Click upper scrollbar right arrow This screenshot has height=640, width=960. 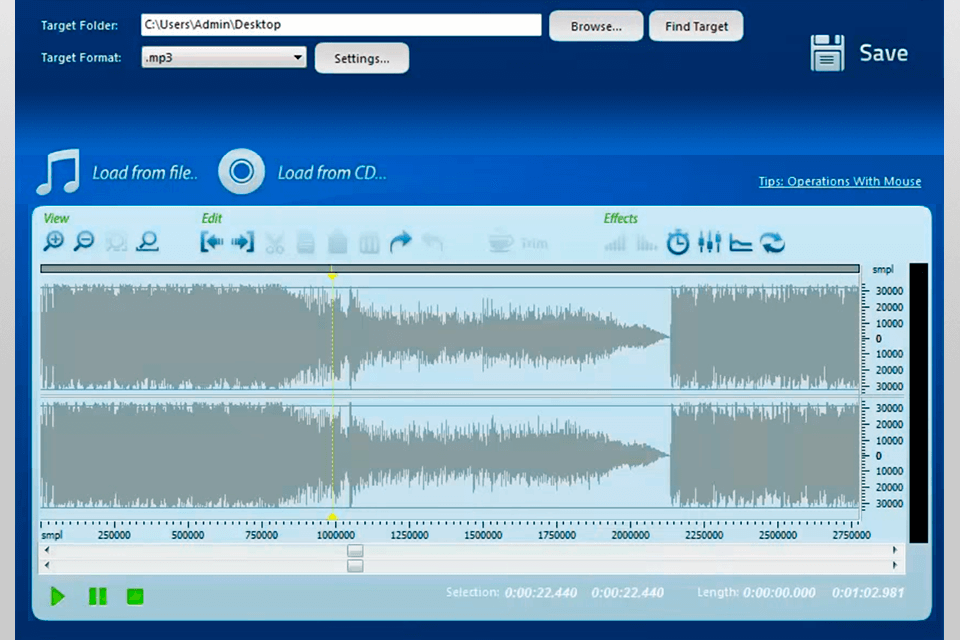pyautogui.click(x=894, y=550)
